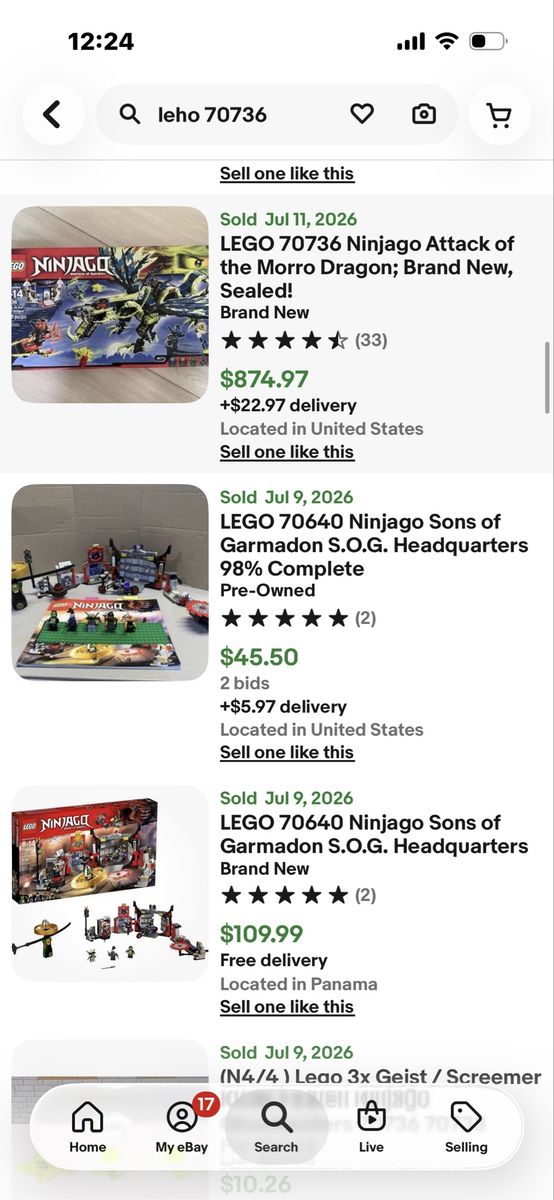Open brand new 70640 box image
This screenshot has width=554, height=1200.
[110, 884]
